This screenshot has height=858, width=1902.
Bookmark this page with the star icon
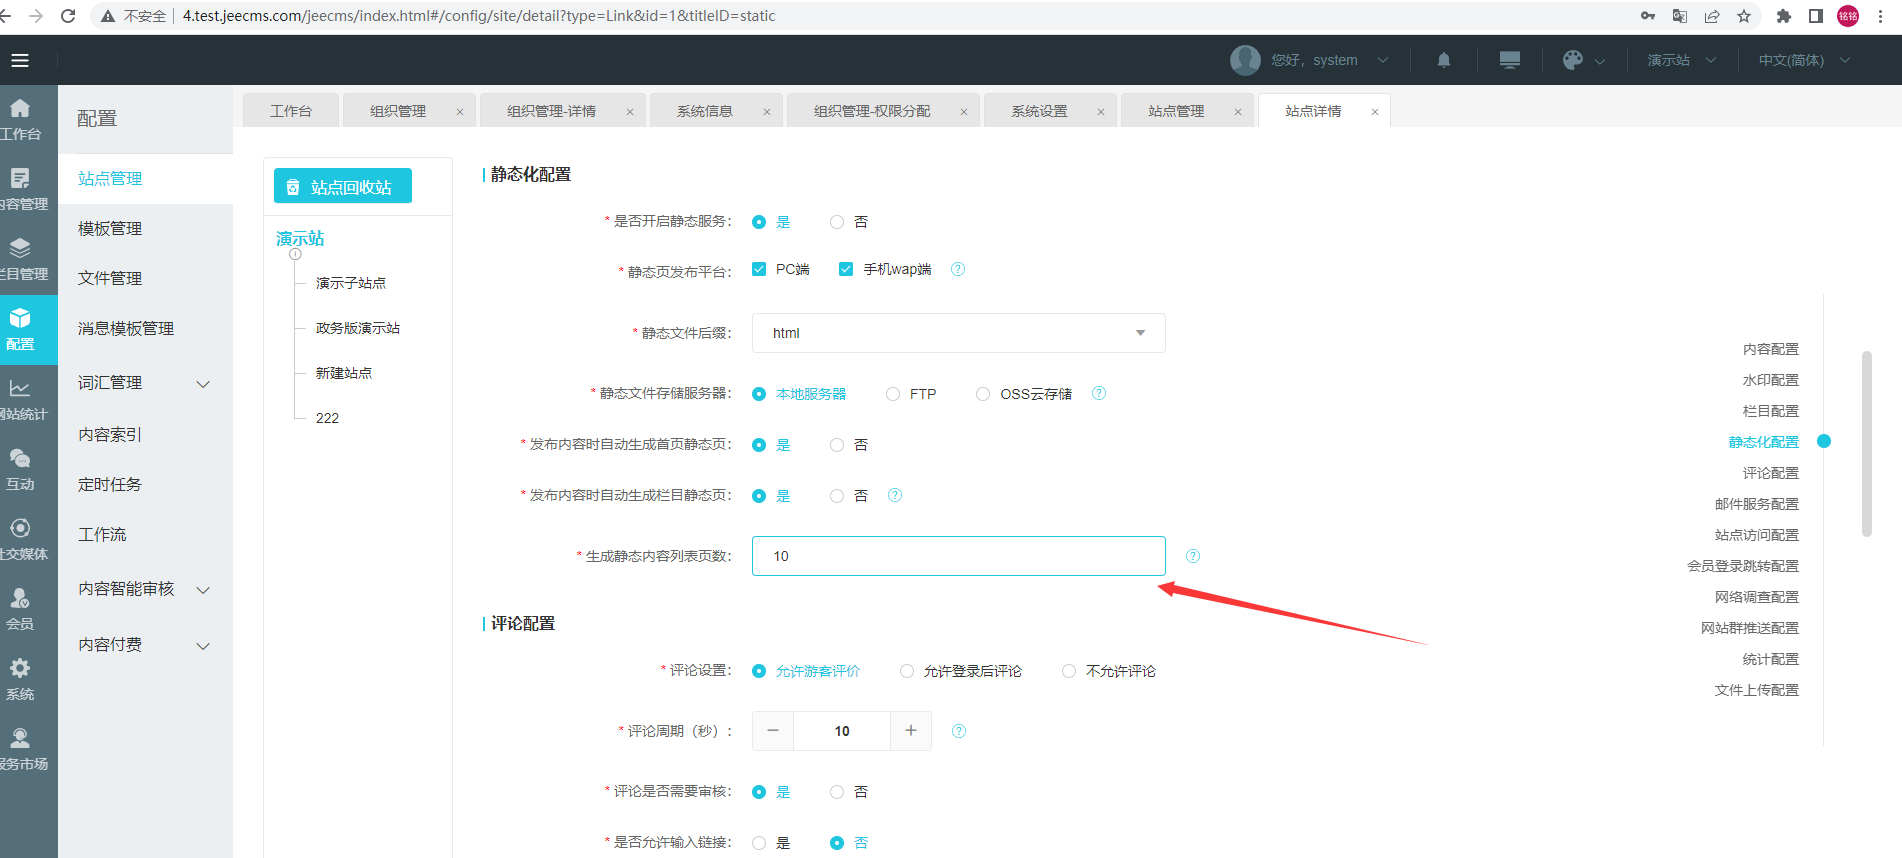pyautogui.click(x=1744, y=16)
